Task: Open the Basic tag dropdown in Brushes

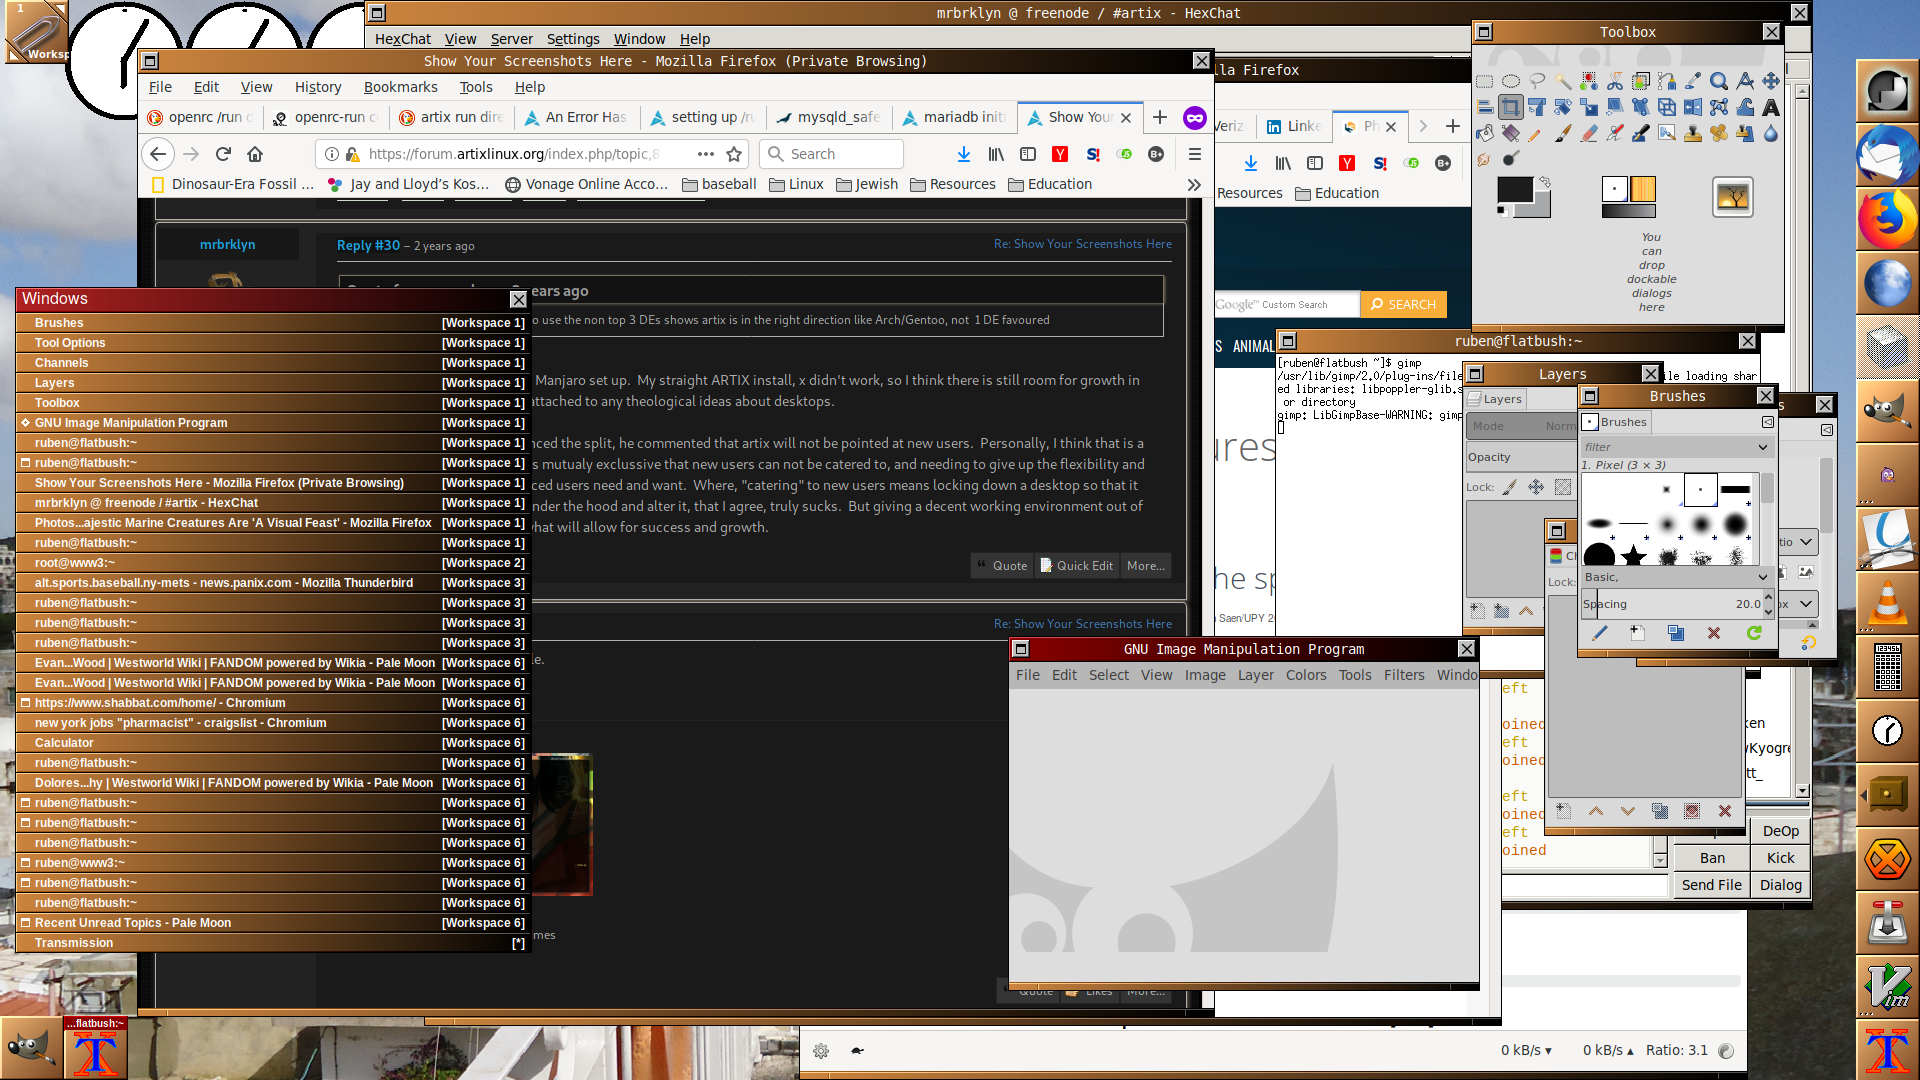Action: pos(1762,577)
